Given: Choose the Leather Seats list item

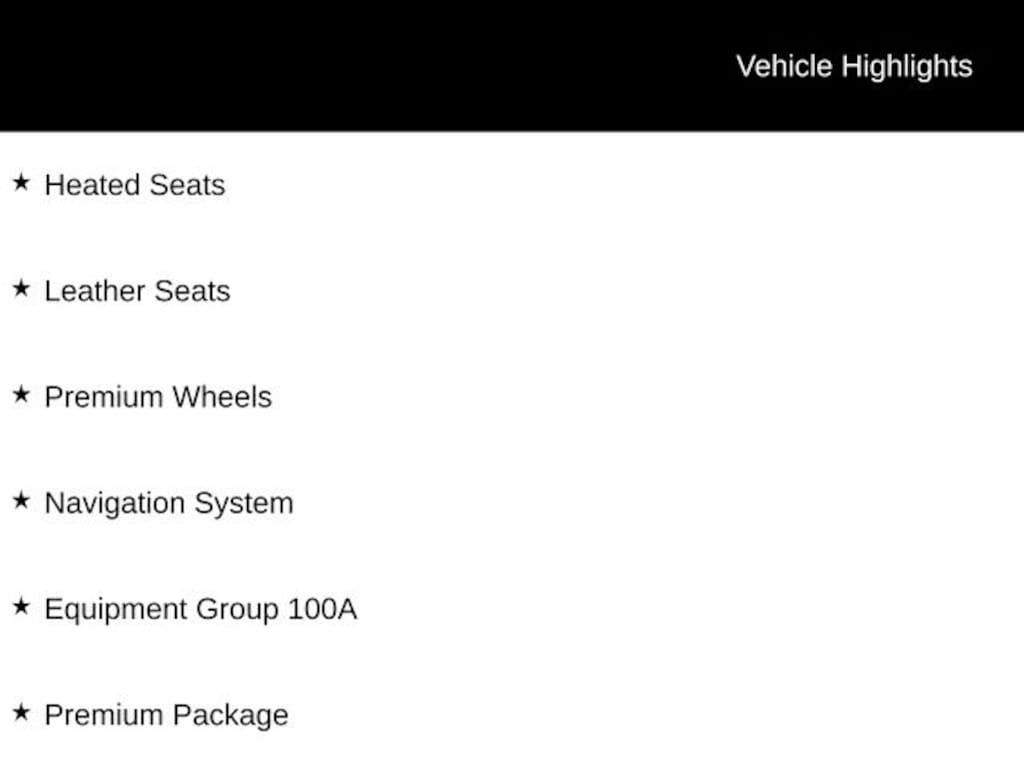Looking at the screenshot, I should [x=137, y=291].
